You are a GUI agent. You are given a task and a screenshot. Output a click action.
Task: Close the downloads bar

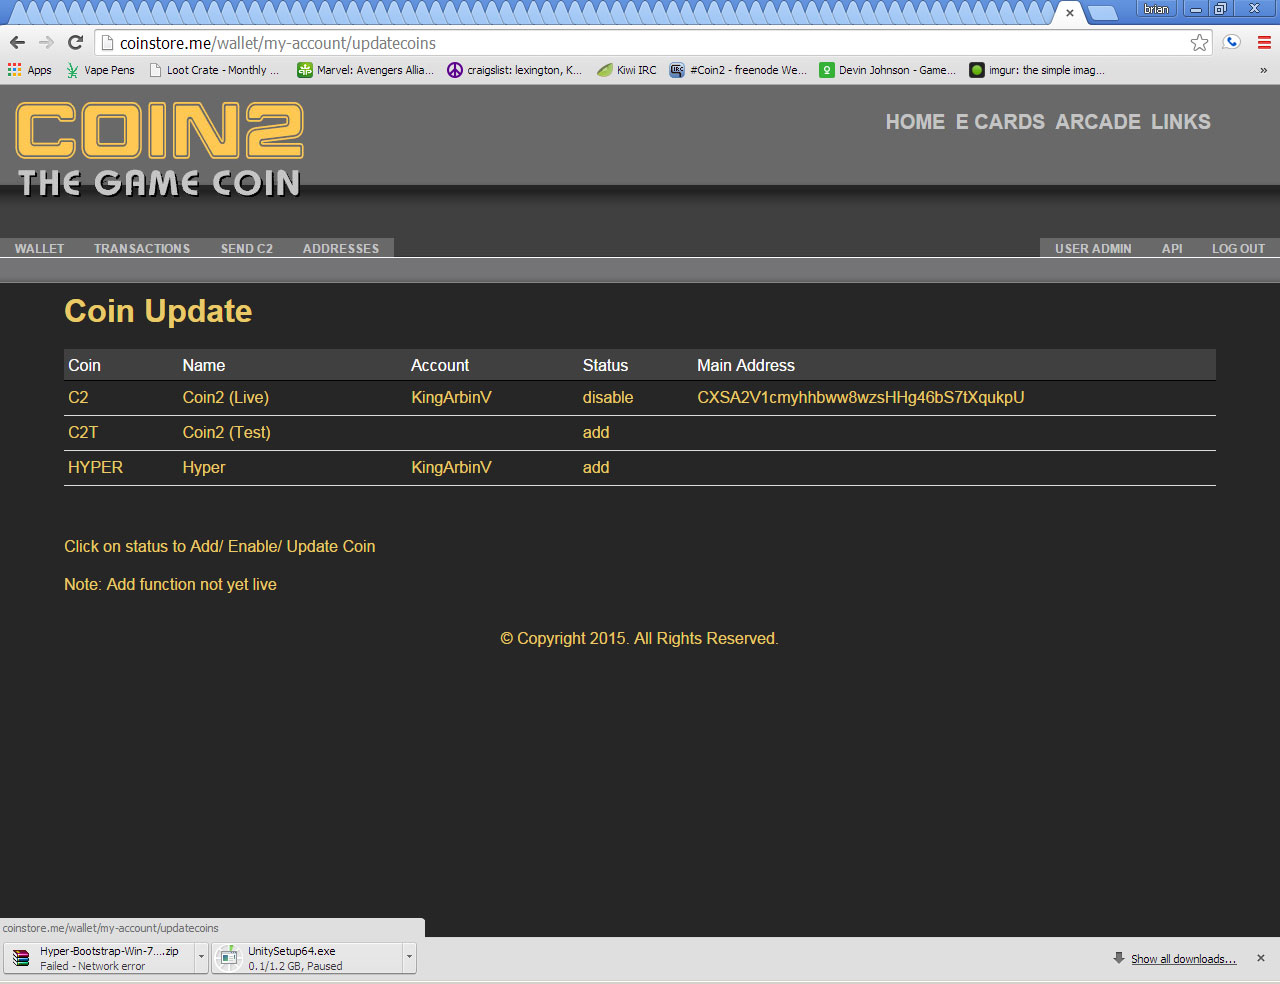[x=1261, y=958]
